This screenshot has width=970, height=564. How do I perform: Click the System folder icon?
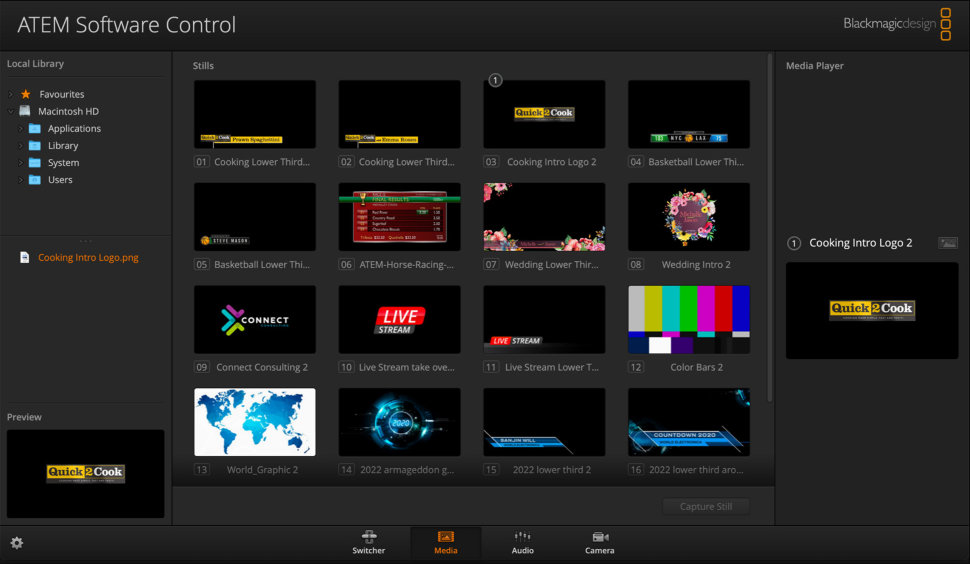pyautogui.click(x=35, y=163)
